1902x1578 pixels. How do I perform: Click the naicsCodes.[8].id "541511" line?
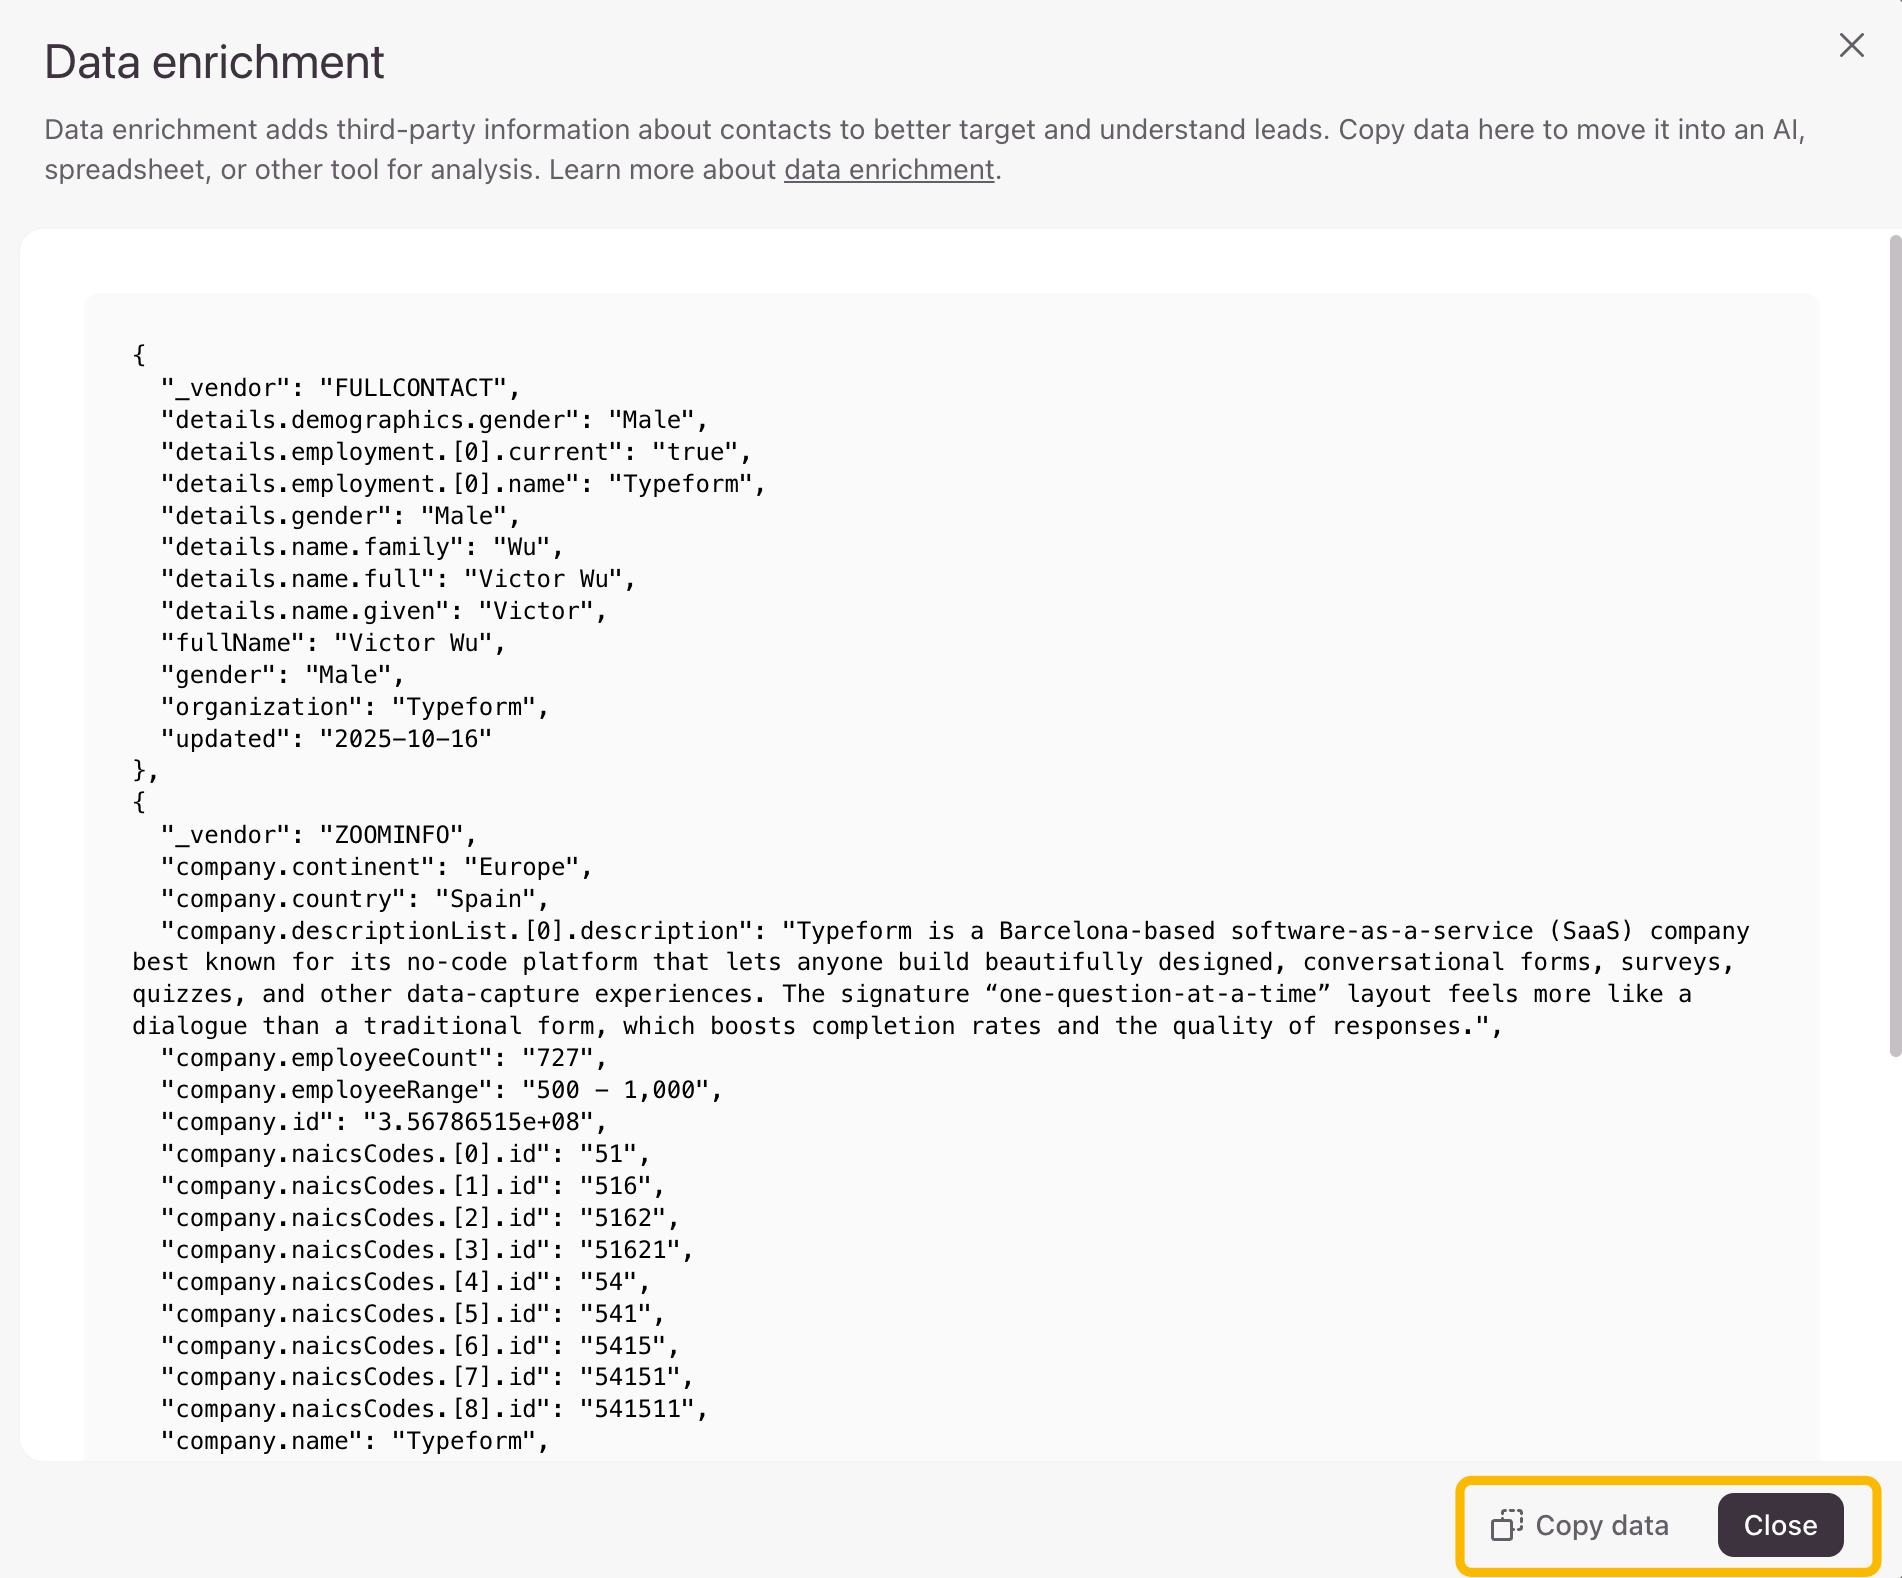[x=433, y=1409]
